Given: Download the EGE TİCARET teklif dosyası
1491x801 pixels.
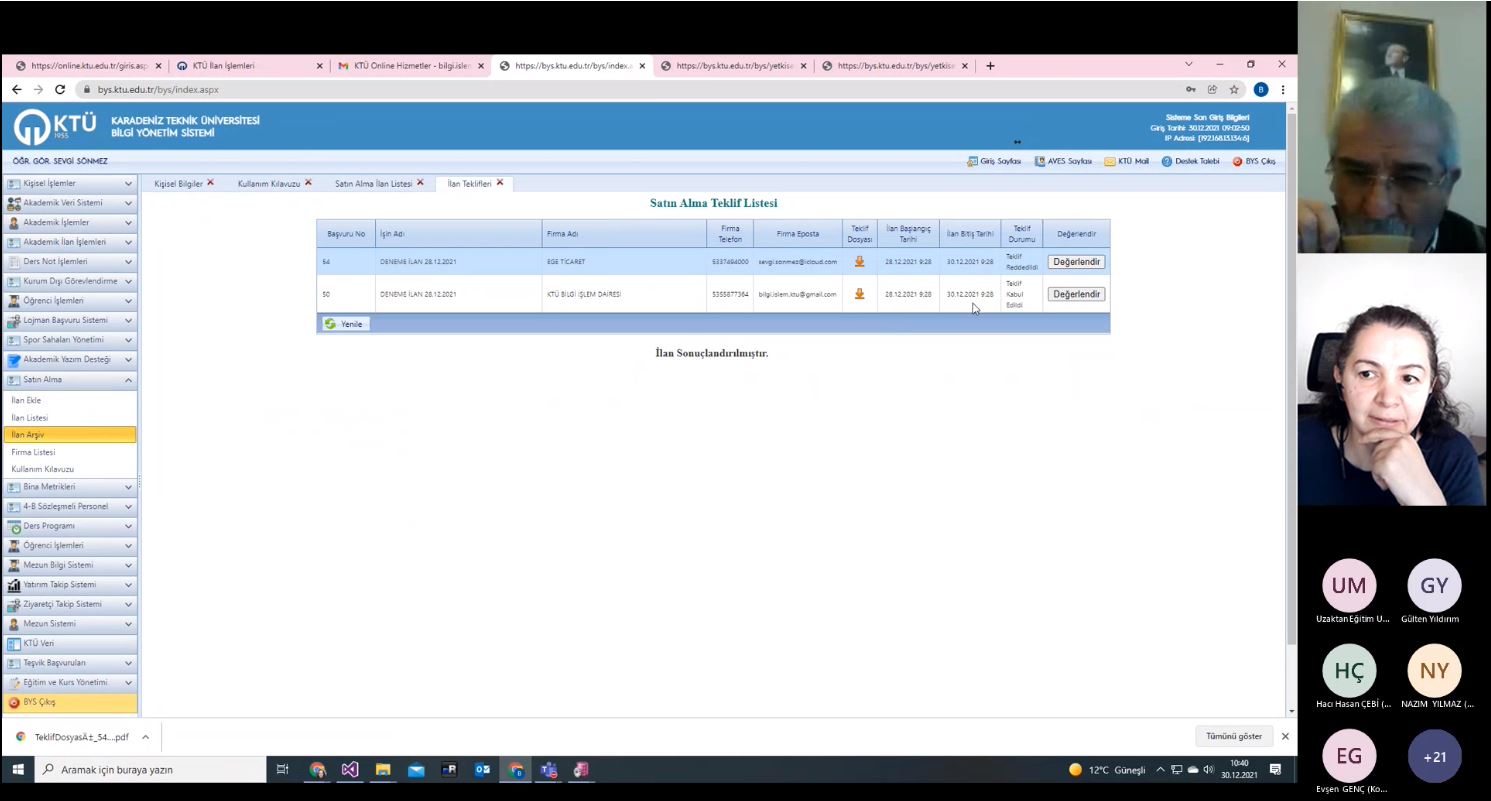Looking at the screenshot, I should coord(859,262).
